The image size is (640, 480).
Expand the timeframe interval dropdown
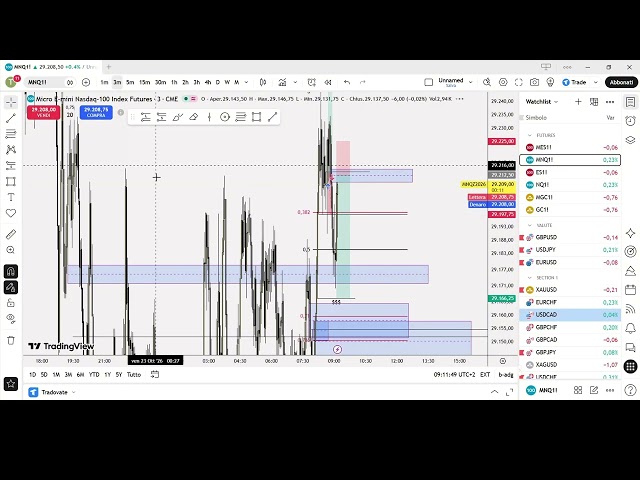click(246, 82)
